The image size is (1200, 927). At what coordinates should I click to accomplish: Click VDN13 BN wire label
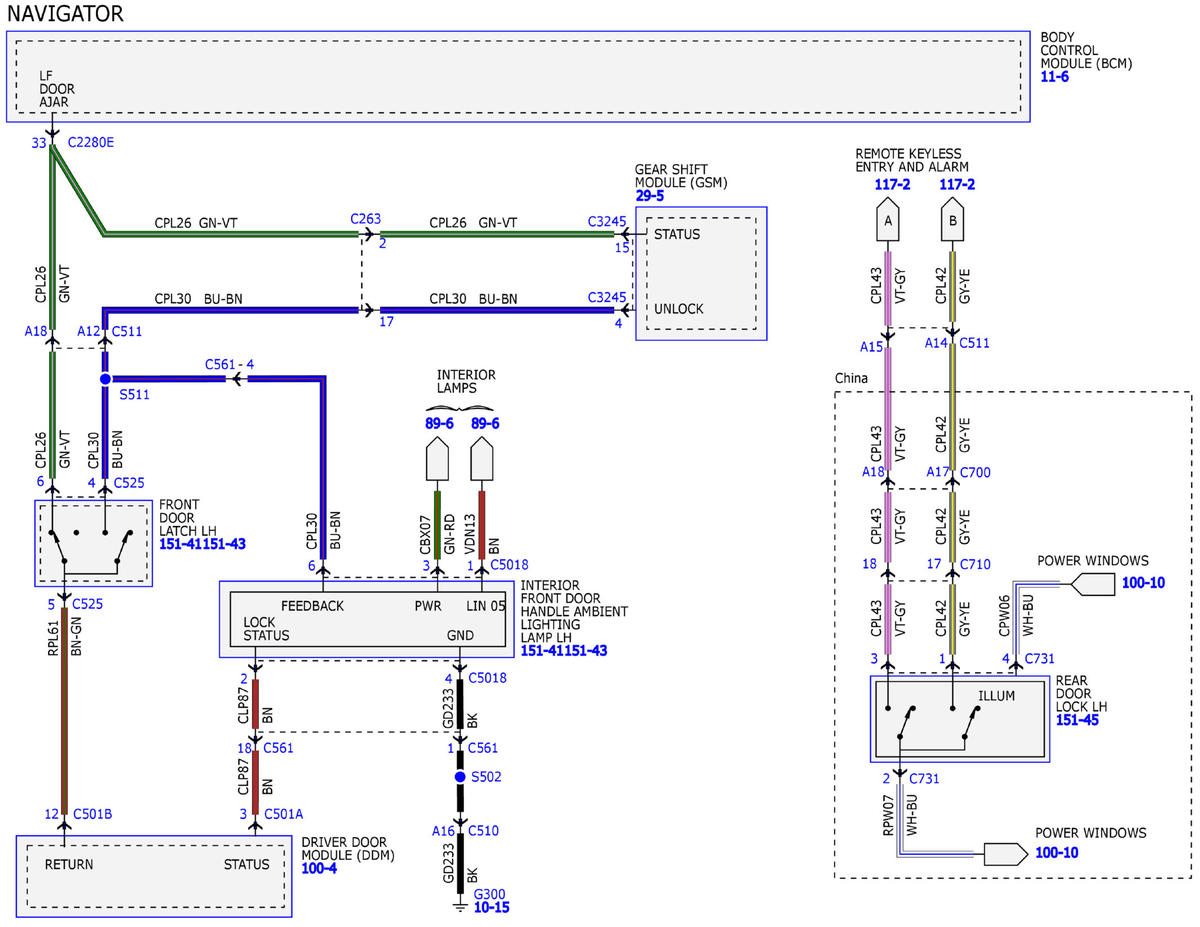(x=482, y=534)
